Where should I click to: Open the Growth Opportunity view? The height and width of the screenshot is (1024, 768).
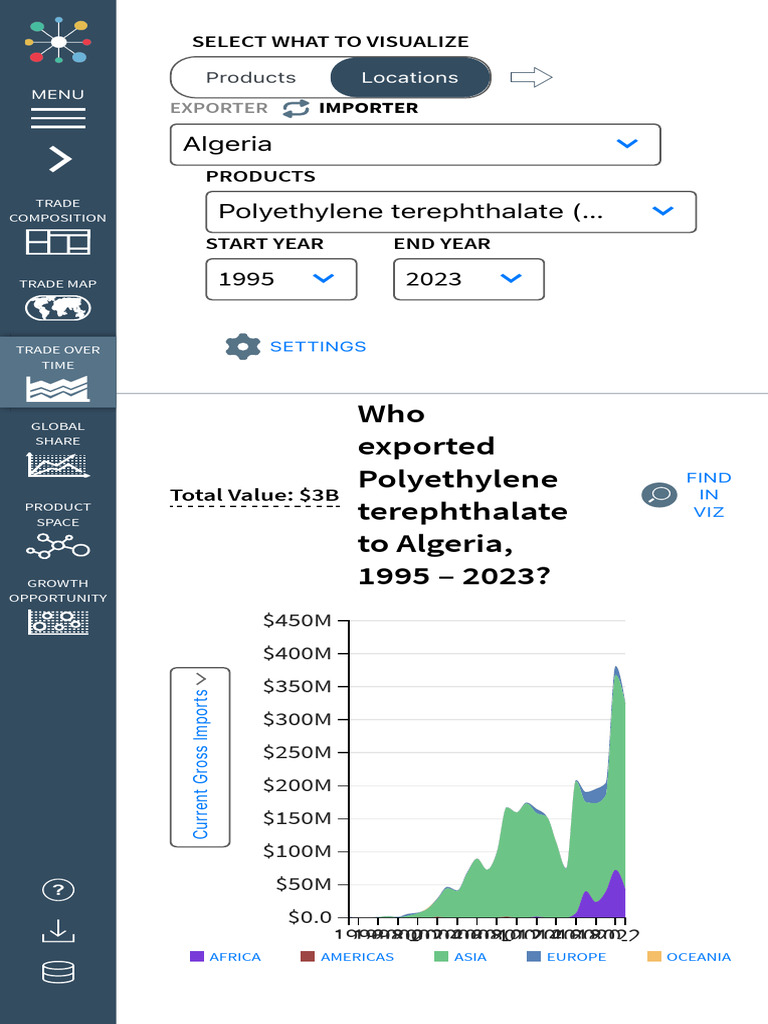58,607
